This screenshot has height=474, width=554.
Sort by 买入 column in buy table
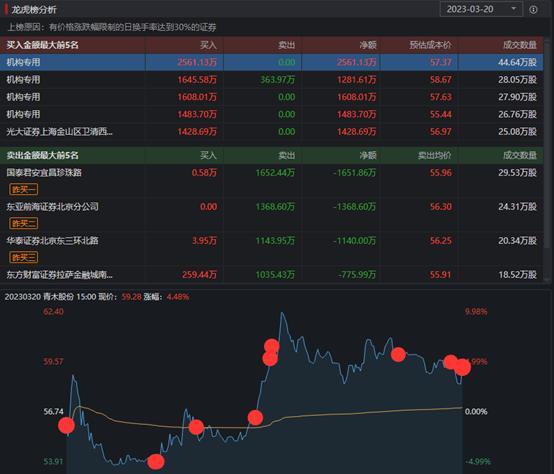click(x=208, y=45)
